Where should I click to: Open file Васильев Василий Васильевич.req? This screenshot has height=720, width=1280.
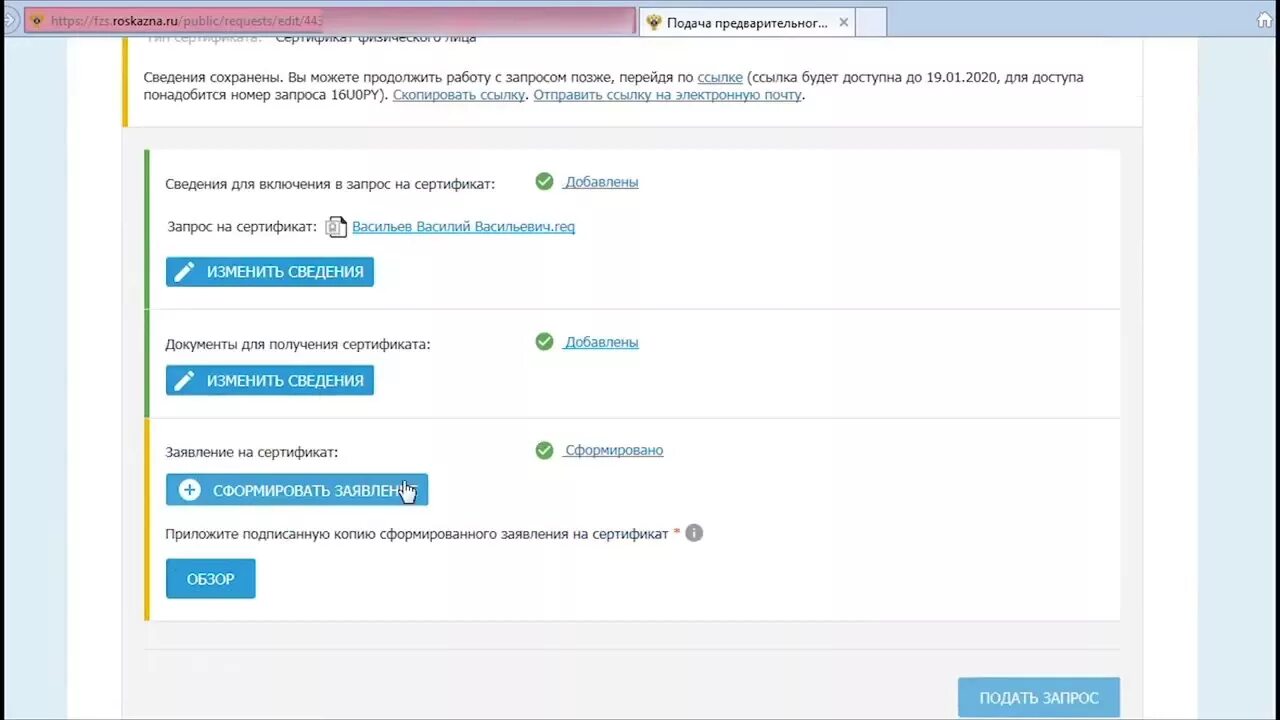pos(463,227)
